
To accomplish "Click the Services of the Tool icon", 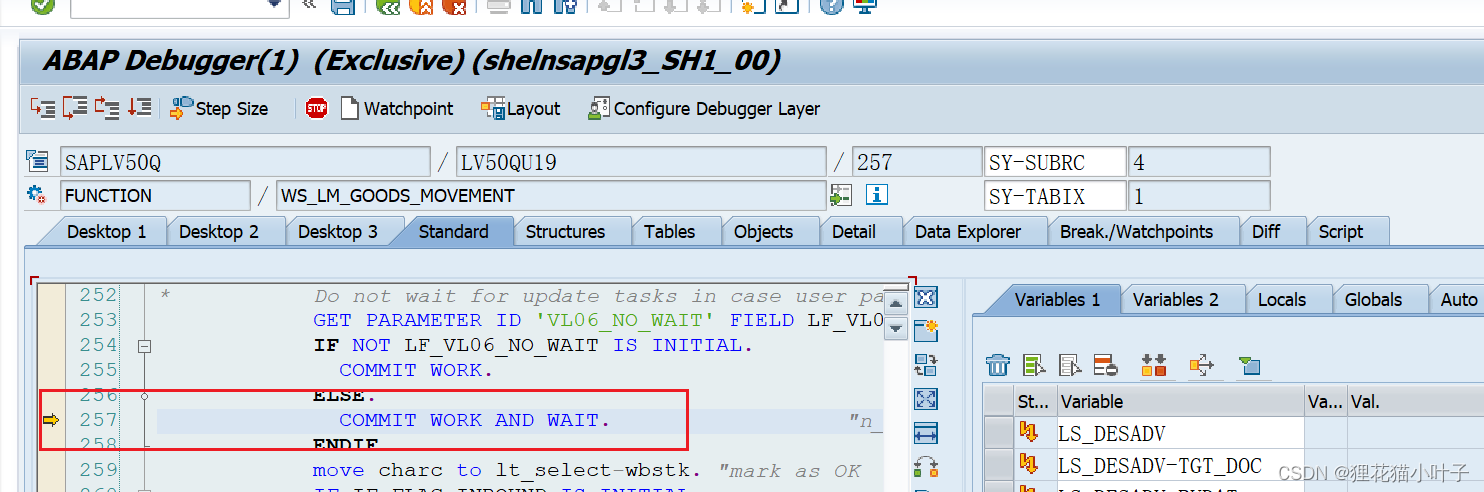I will pyautogui.click(x=926, y=467).
